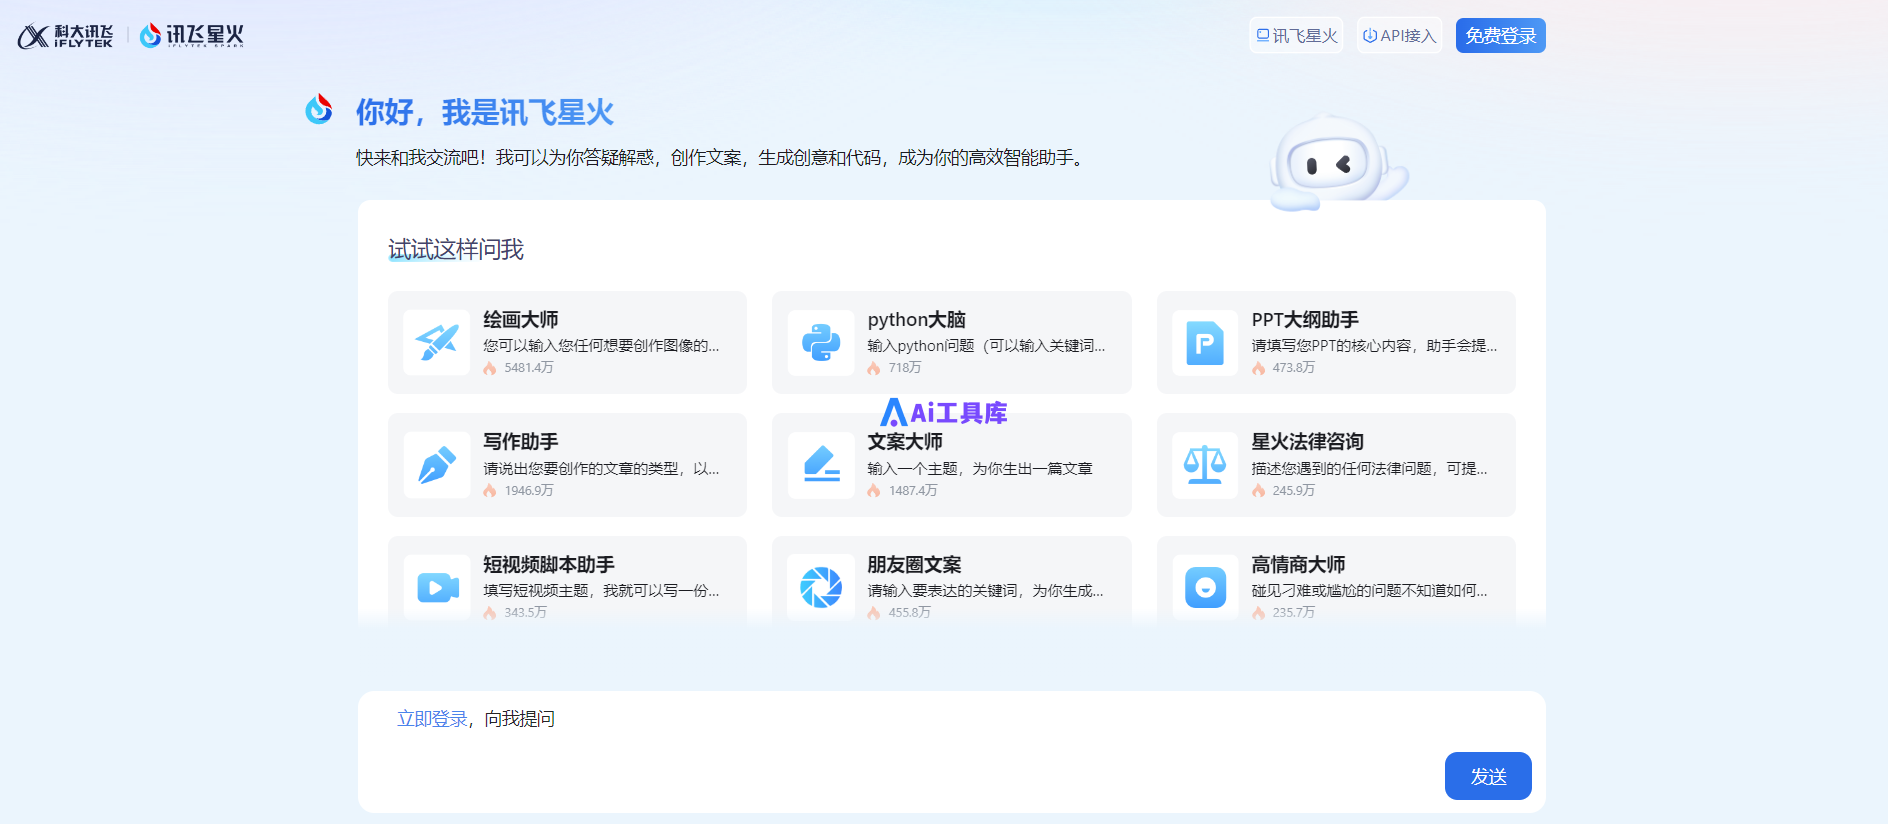Image resolution: width=1888 pixels, height=824 pixels.
Task: Click description 输入一个主题，为你生出一篇文章
Action: (x=979, y=469)
